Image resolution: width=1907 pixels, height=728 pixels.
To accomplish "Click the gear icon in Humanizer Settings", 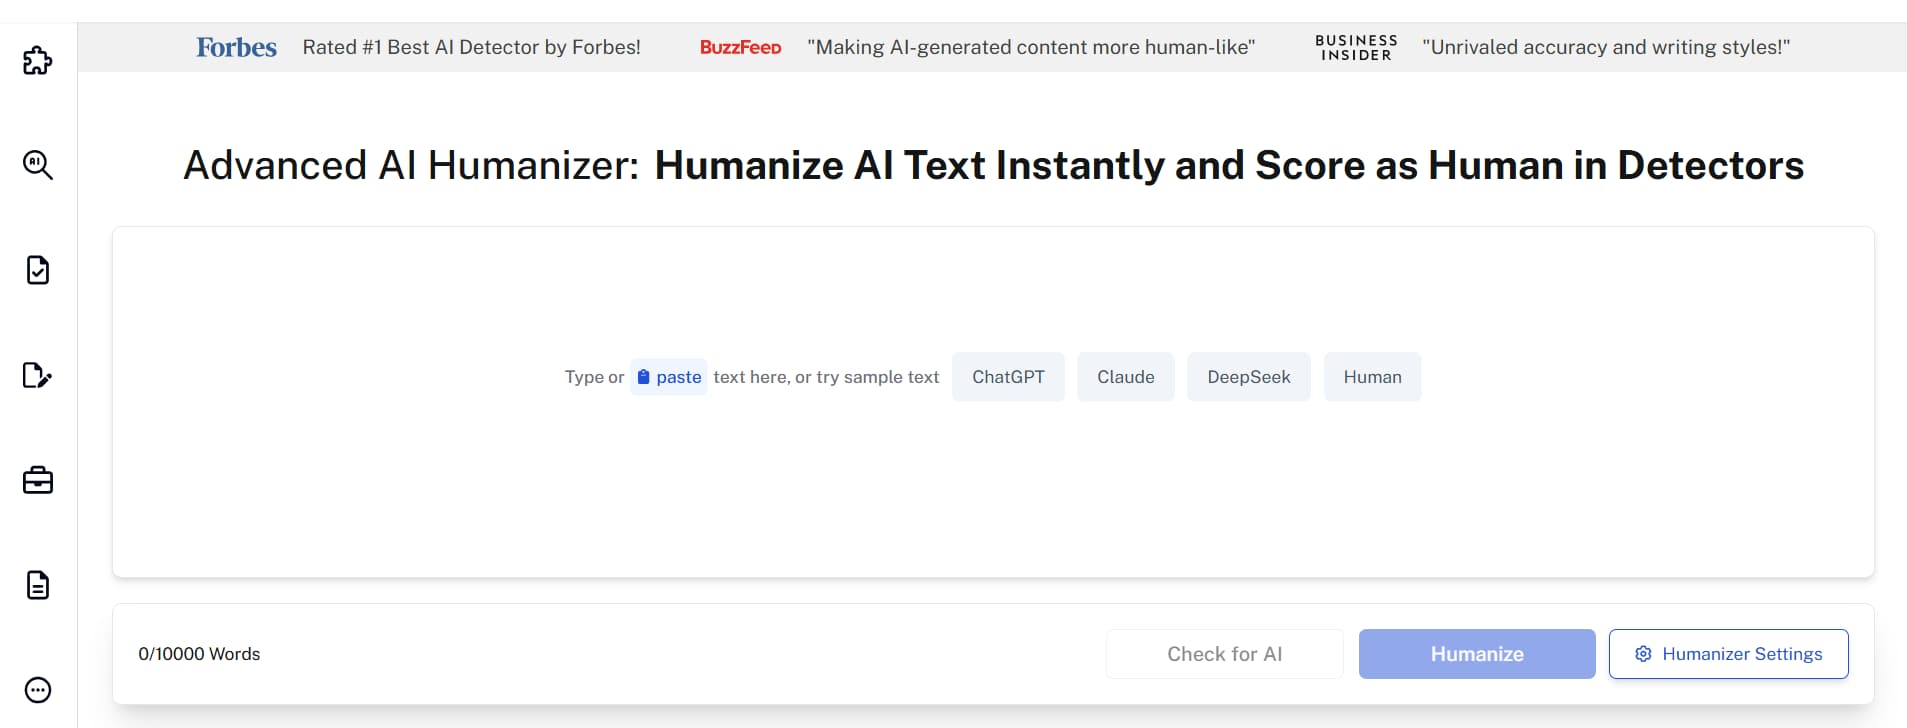I will point(1643,654).
